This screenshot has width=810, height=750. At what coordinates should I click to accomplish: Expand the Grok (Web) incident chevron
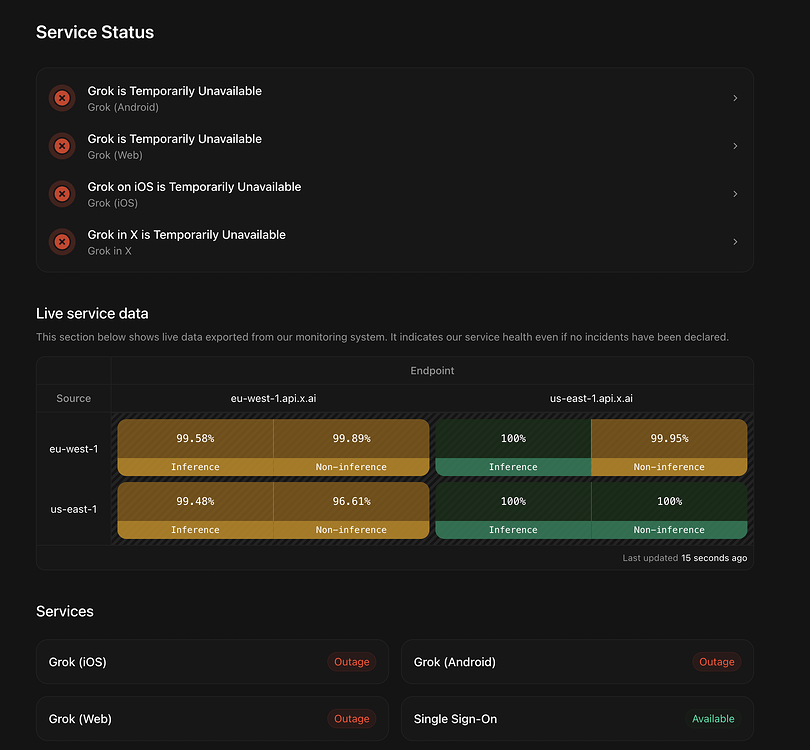[735, 146]
